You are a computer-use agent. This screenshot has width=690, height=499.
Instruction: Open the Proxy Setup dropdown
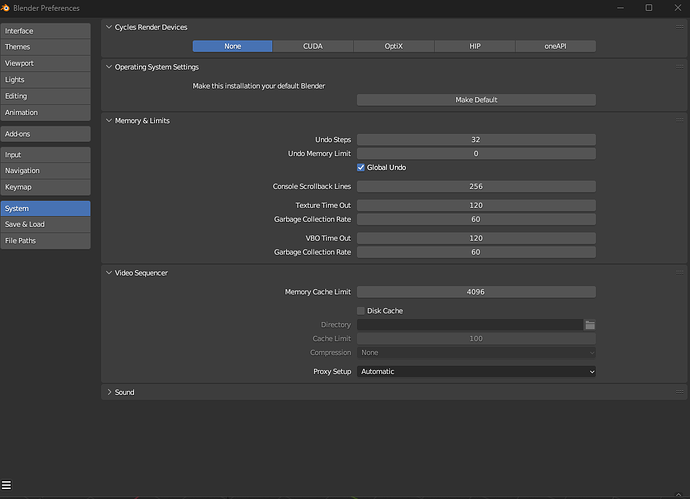coord(476,372)
